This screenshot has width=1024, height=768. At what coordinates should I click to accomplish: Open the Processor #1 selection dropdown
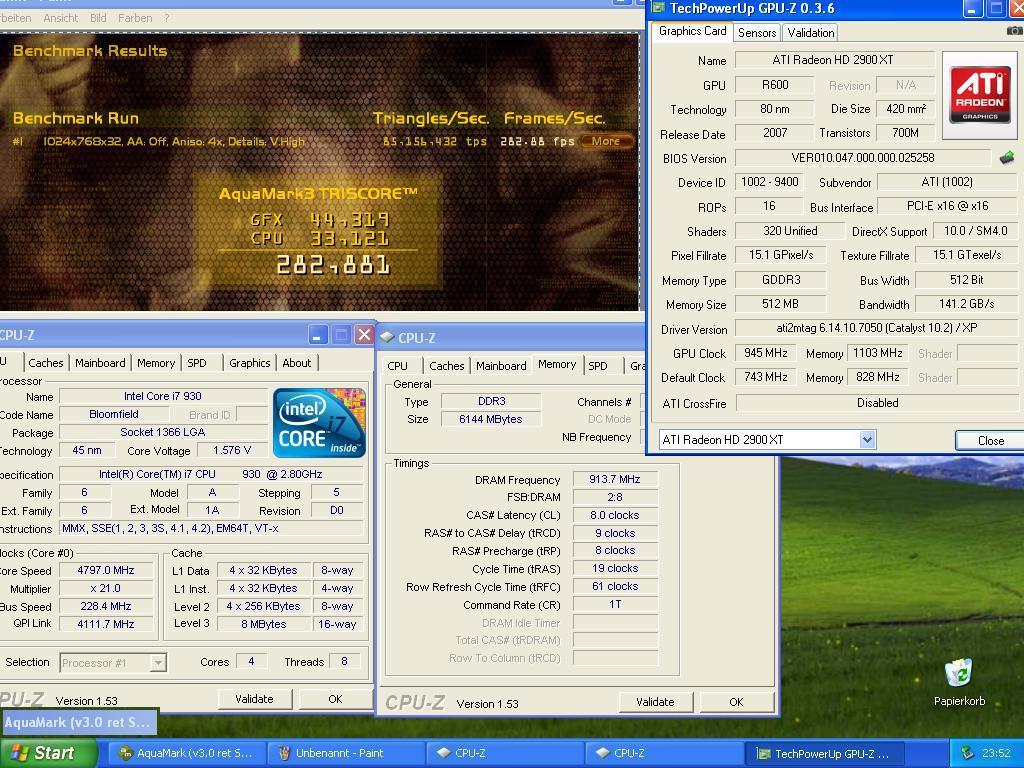[158, 663]
